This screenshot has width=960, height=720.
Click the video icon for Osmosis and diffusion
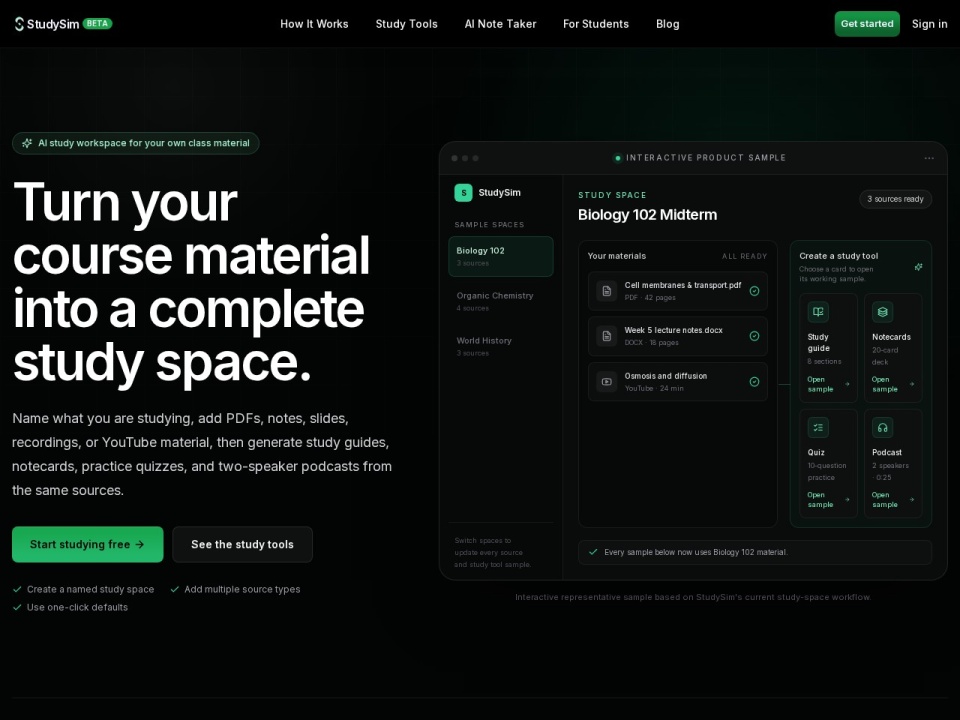[607, 381]
